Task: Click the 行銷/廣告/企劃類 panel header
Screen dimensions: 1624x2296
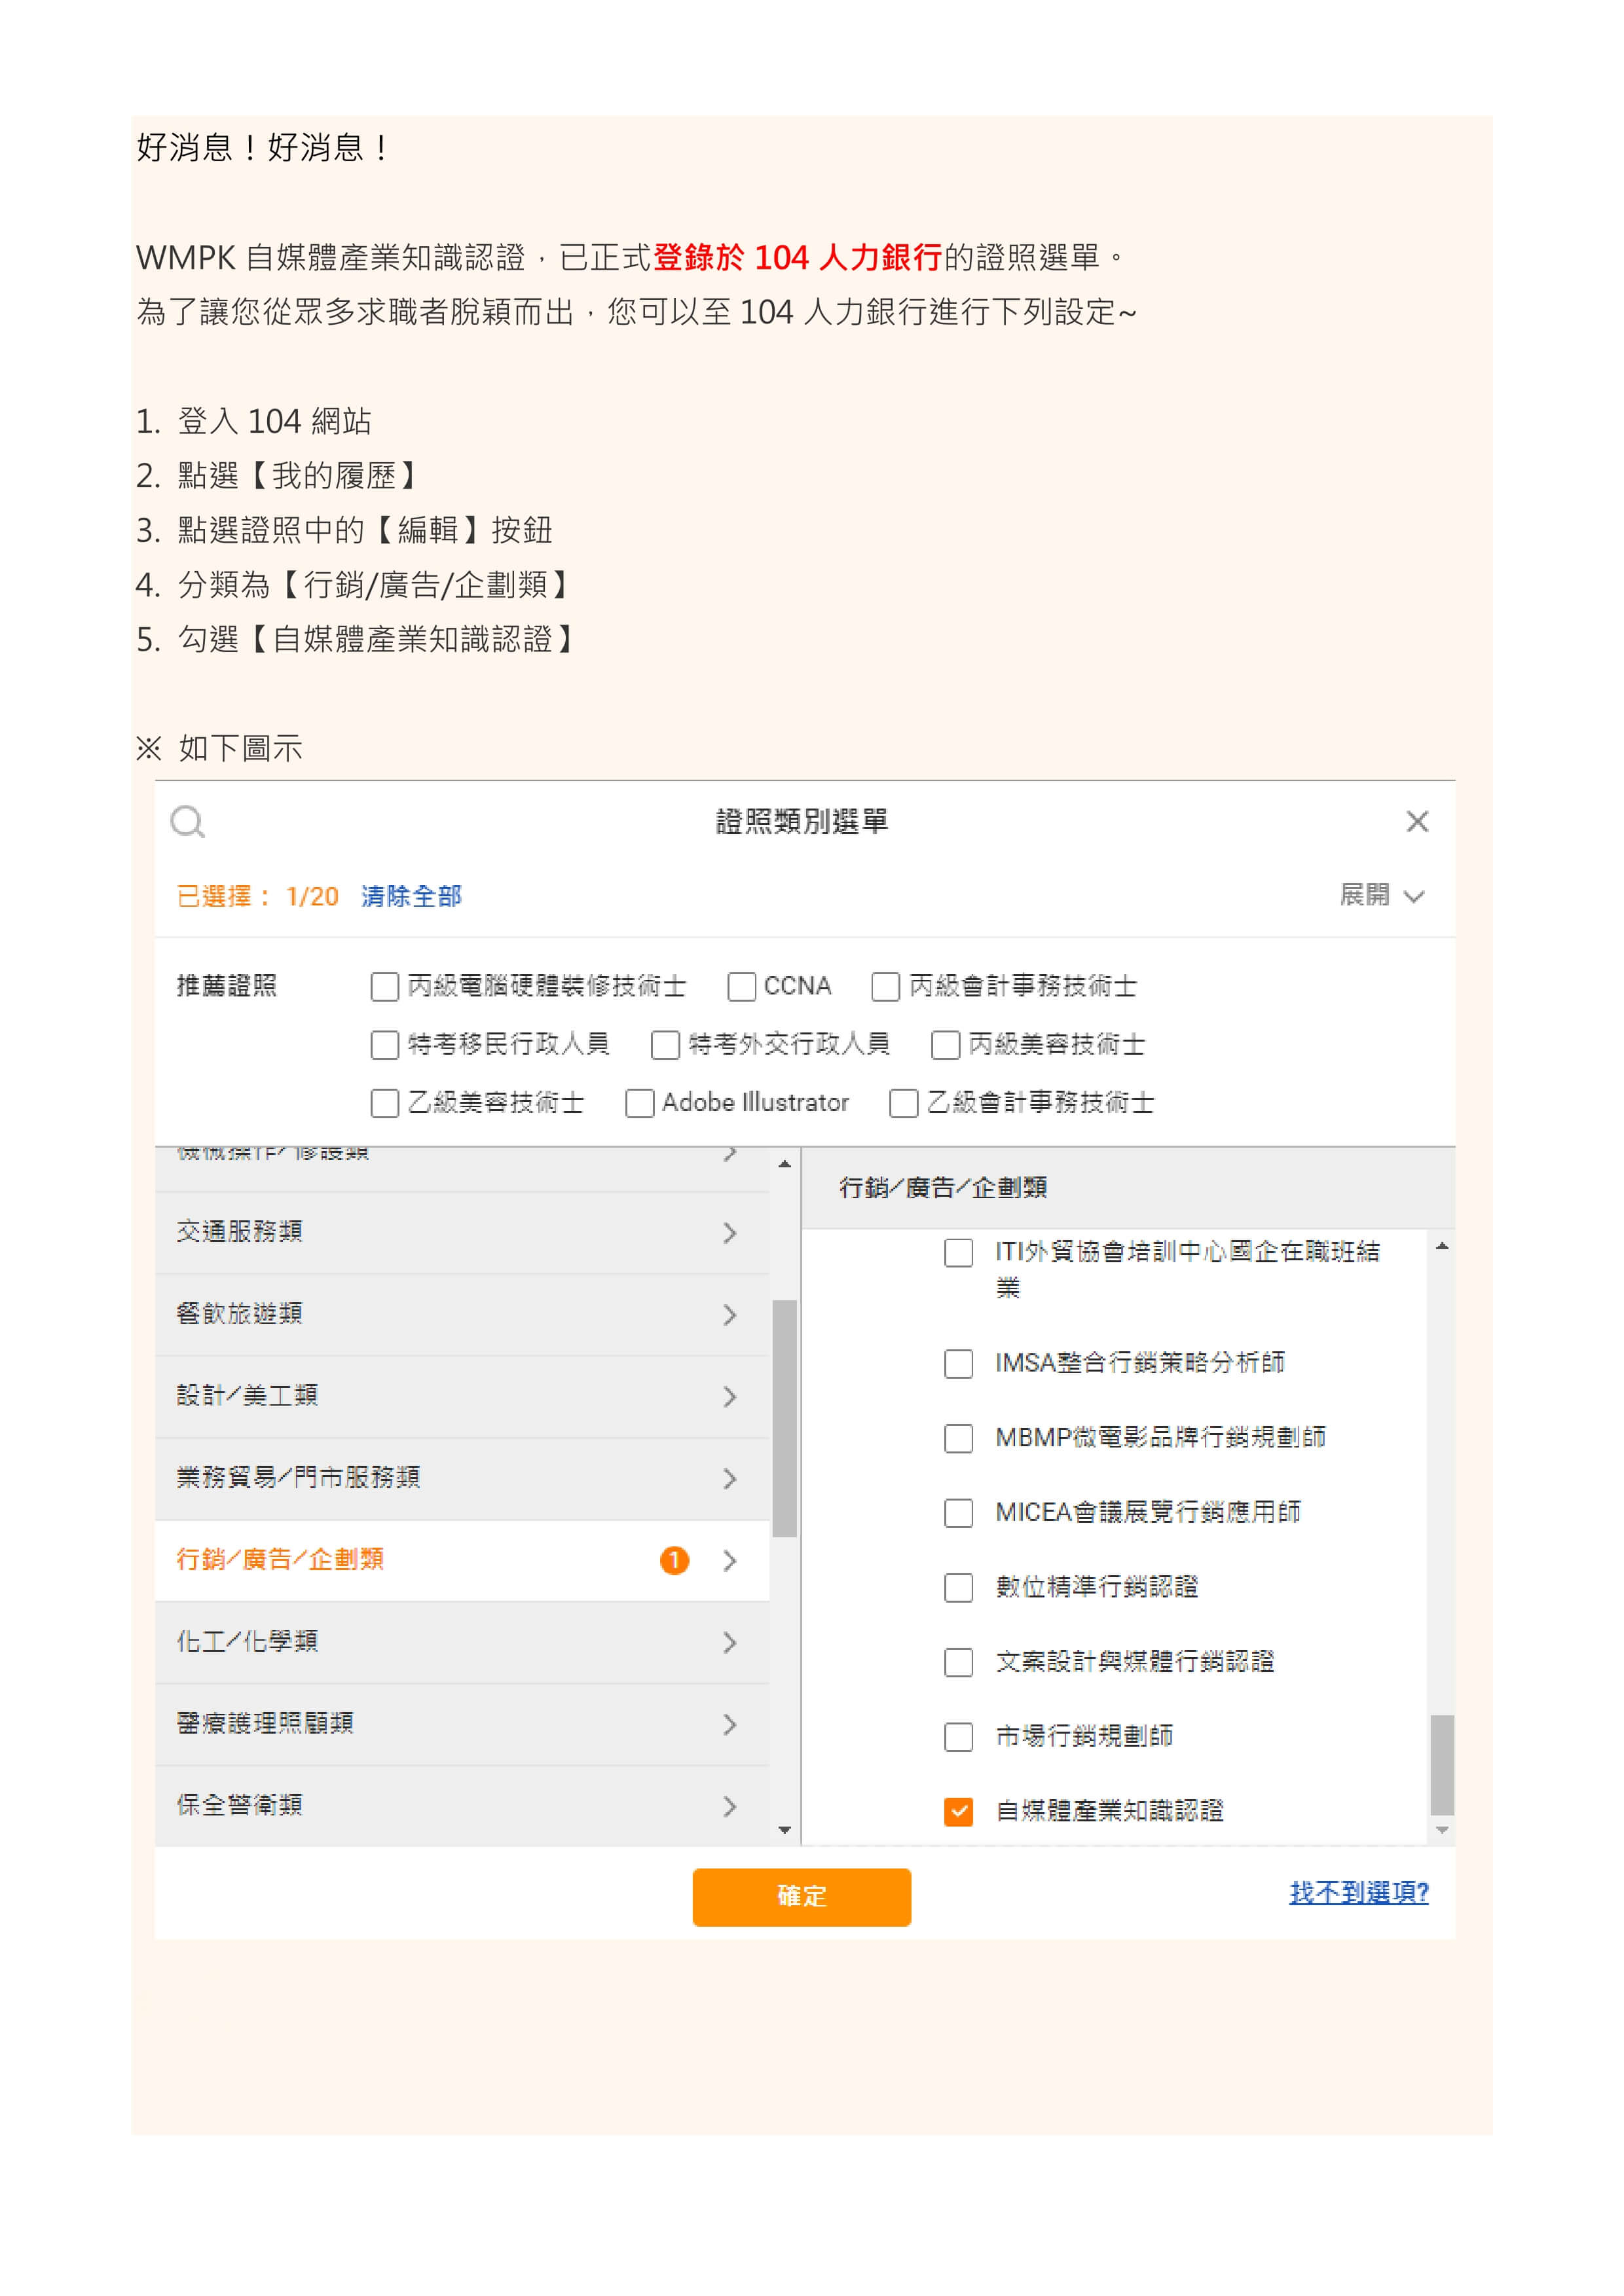Action: [1128, 1188]
